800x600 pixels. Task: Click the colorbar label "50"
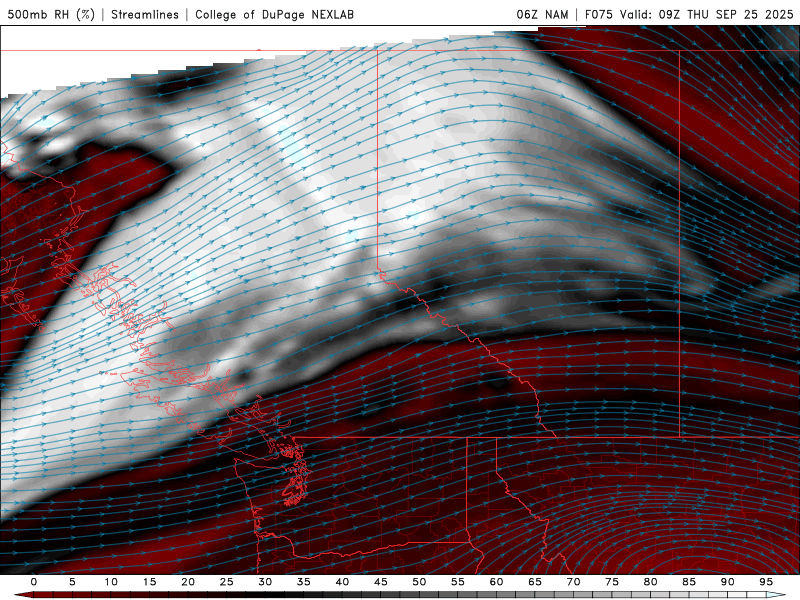419,582
